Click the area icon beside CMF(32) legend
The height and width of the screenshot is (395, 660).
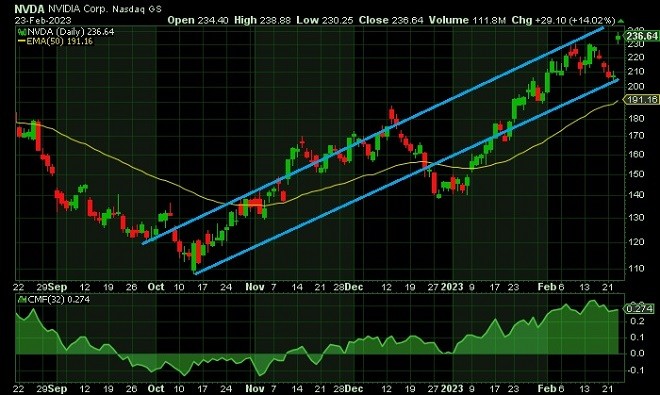coord(22,300)
